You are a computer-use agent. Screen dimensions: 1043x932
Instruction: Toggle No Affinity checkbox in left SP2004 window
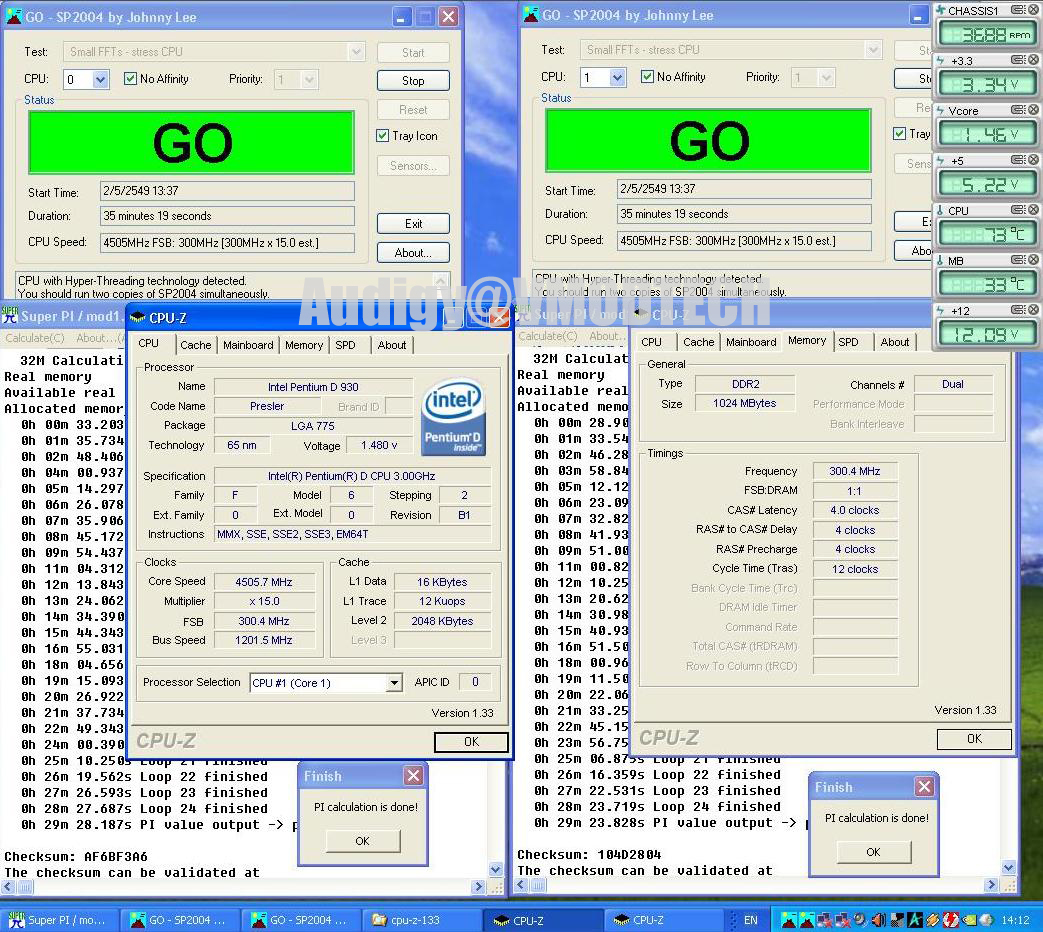click(x=130, y=78)
